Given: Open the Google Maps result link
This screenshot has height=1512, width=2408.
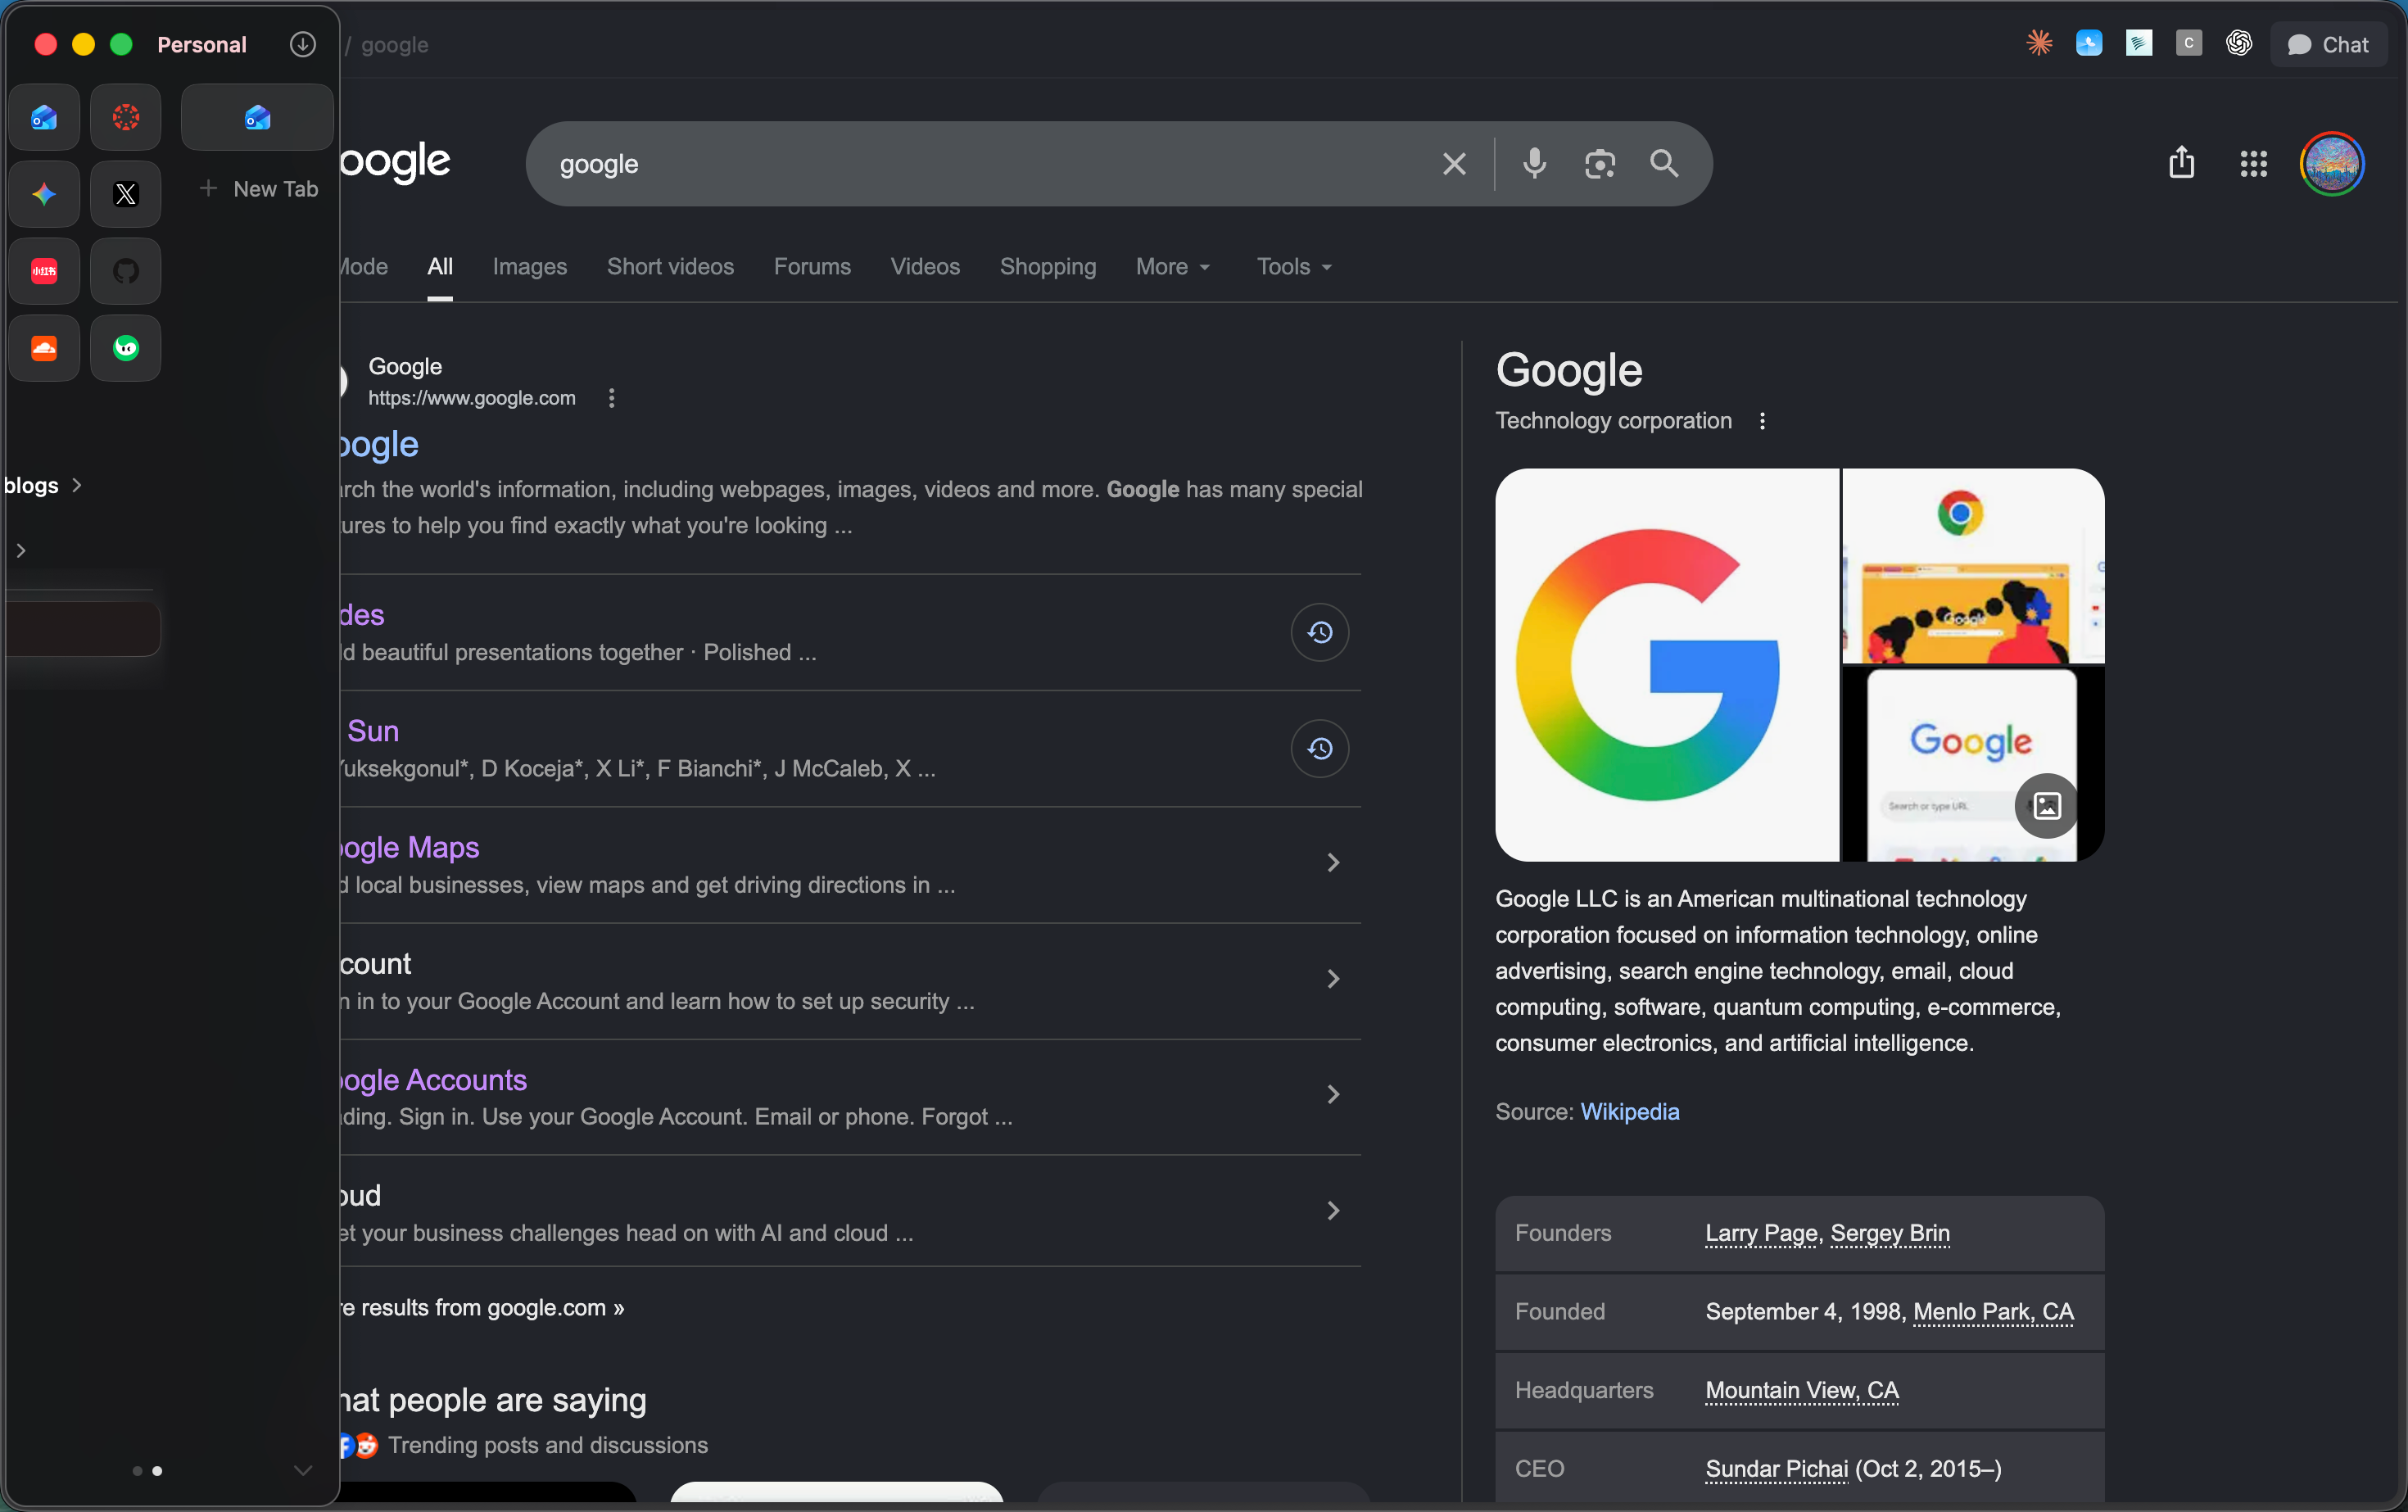Looking at the screenshot, I should [410, 848].
